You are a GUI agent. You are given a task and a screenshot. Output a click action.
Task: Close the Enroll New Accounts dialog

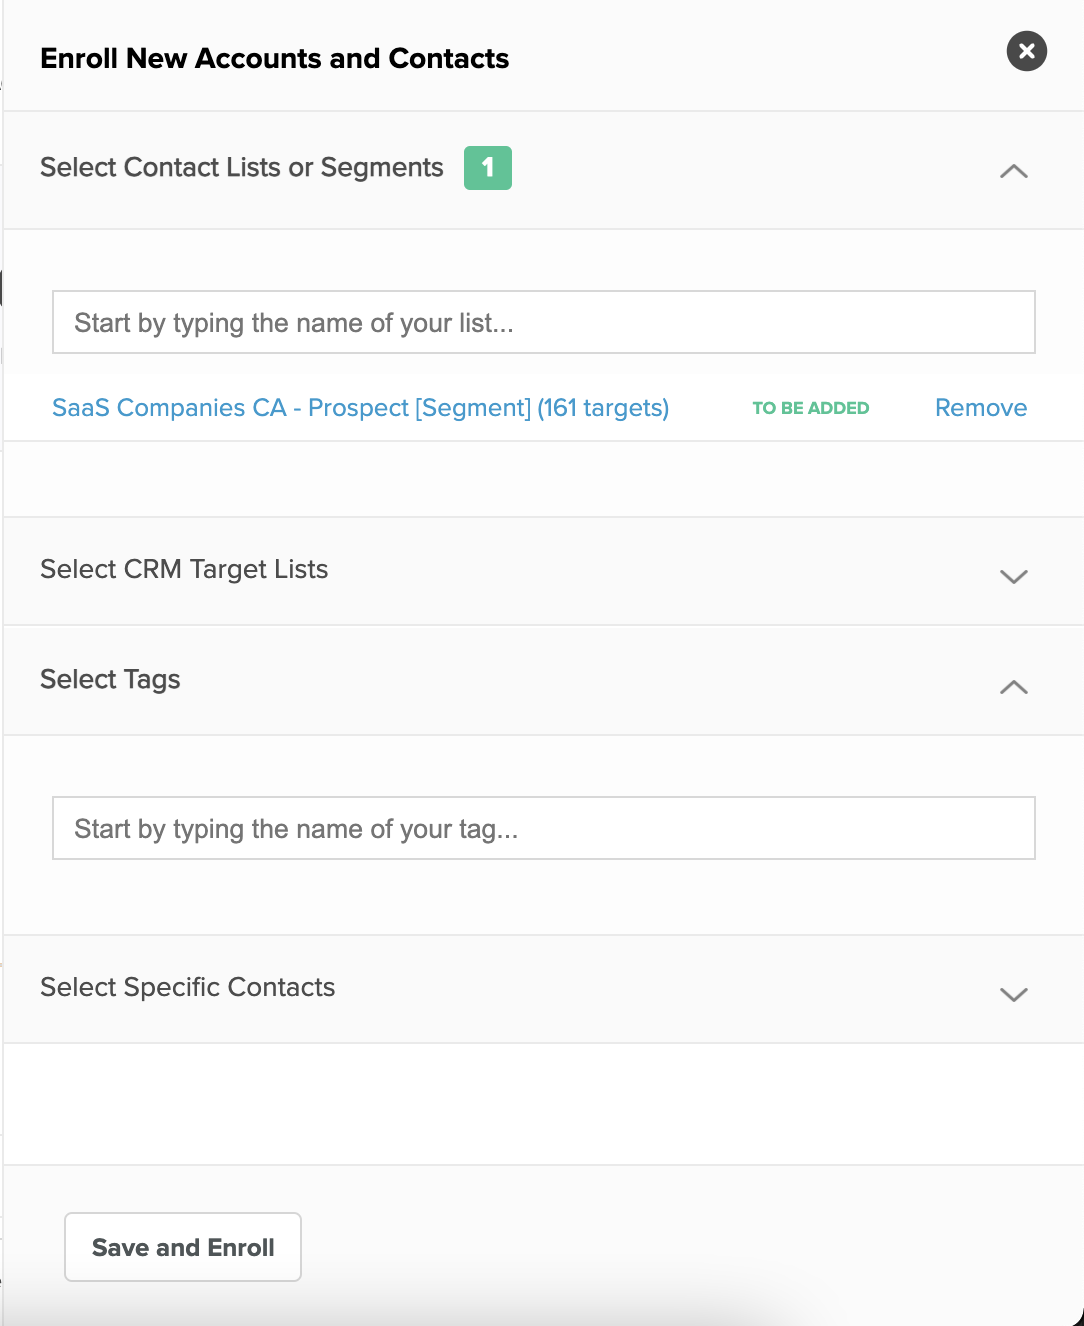(x=1026, y=51)
